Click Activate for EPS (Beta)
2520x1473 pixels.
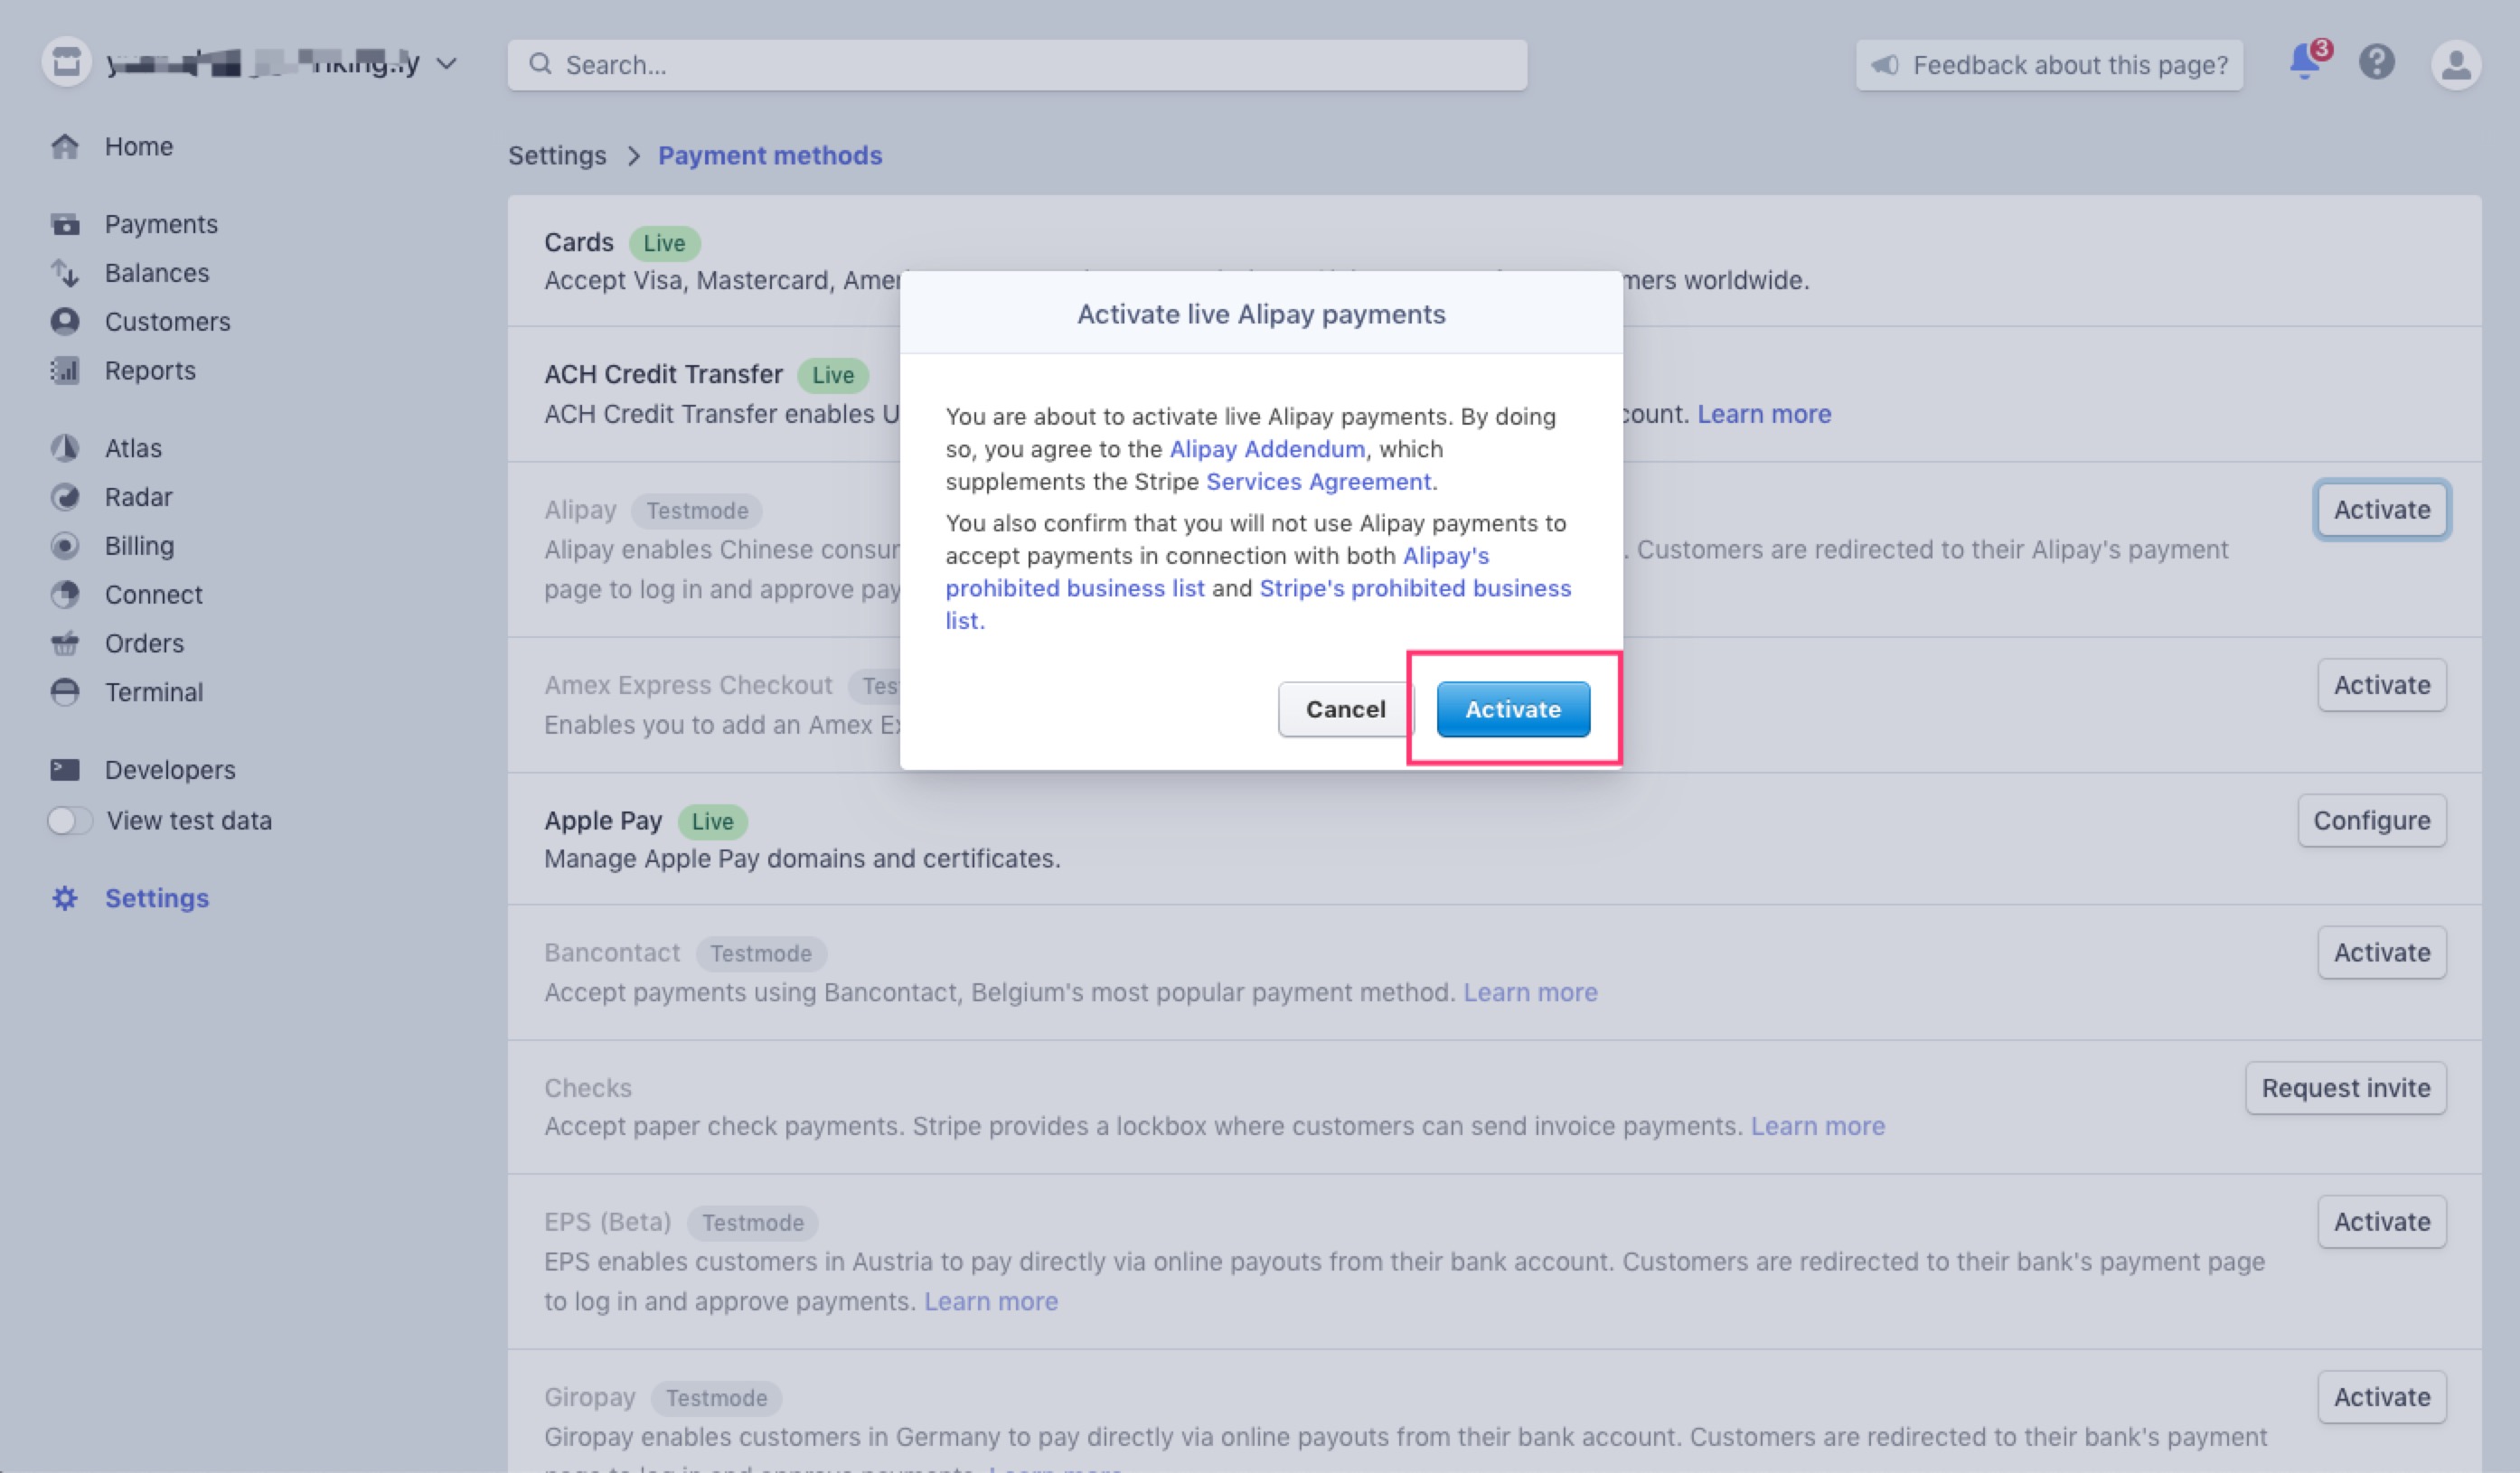(2382, 1221)
